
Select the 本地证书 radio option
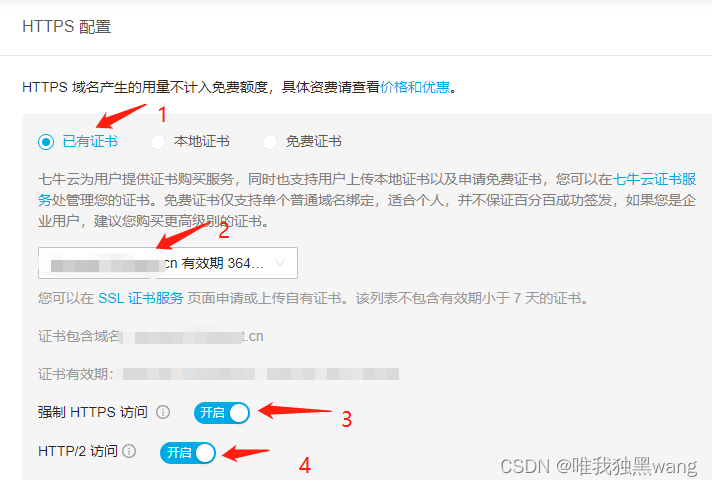tap(158, 142)
